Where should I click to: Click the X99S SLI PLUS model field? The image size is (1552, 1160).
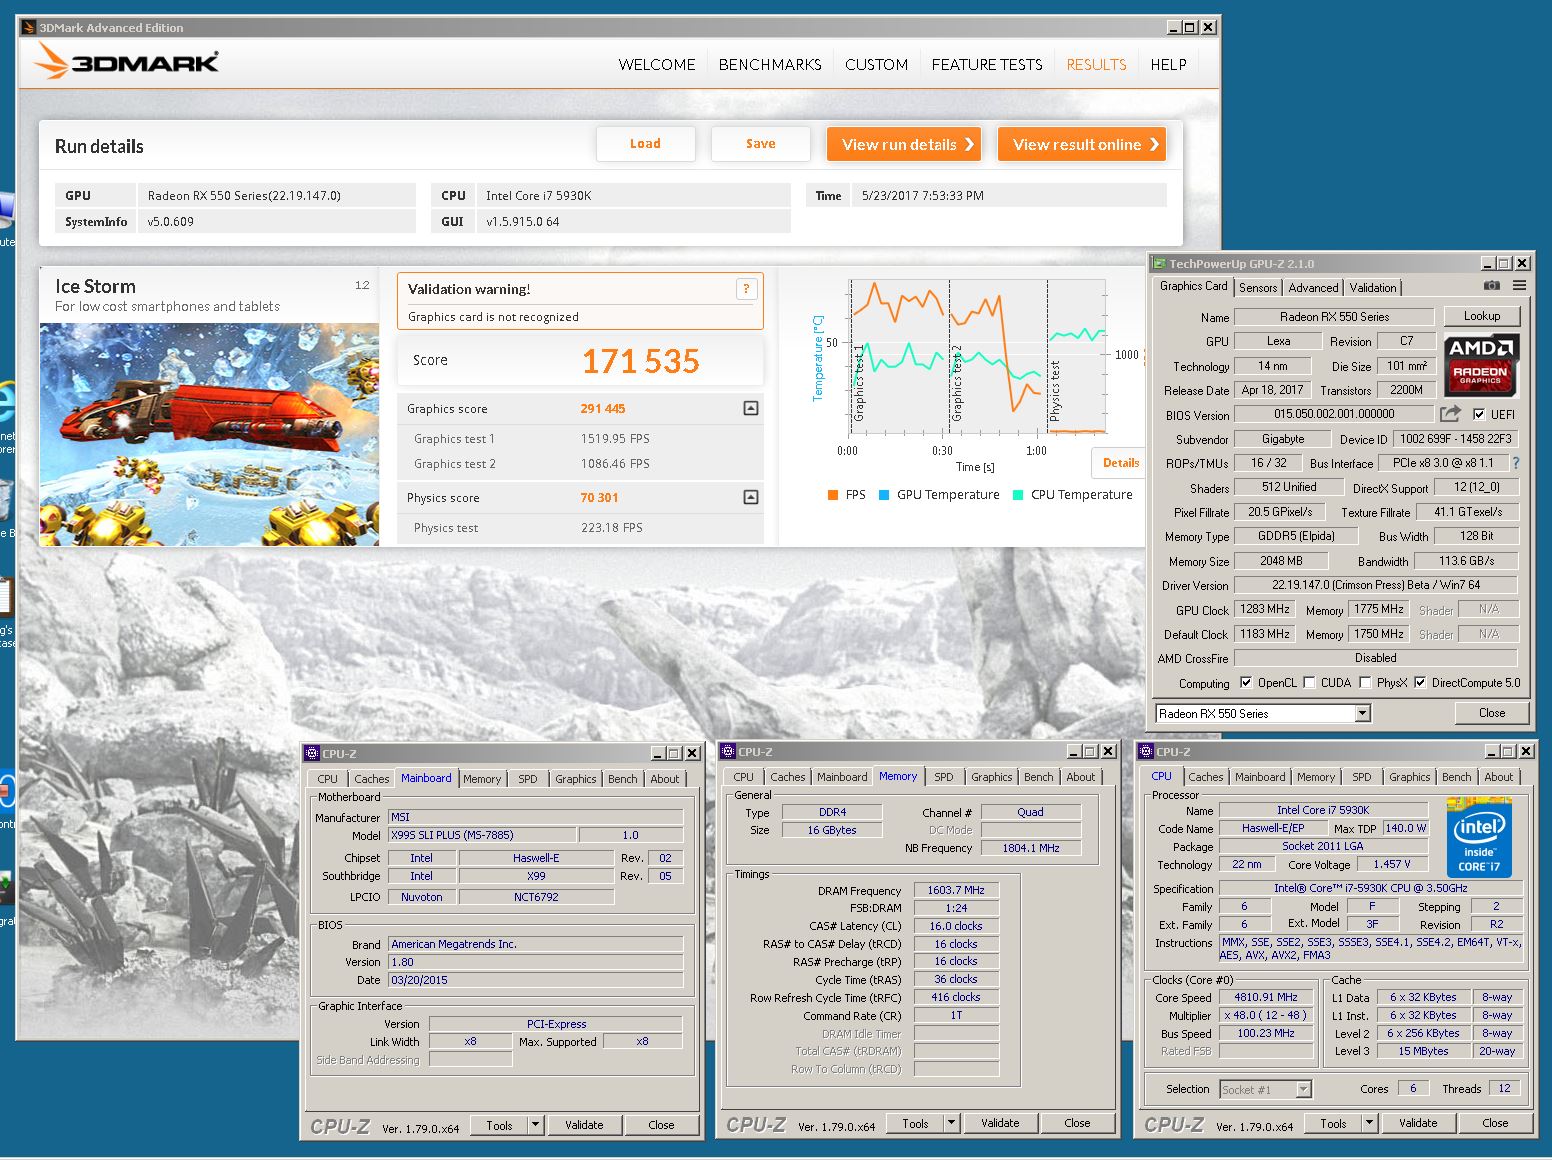[x=481, y=835]
